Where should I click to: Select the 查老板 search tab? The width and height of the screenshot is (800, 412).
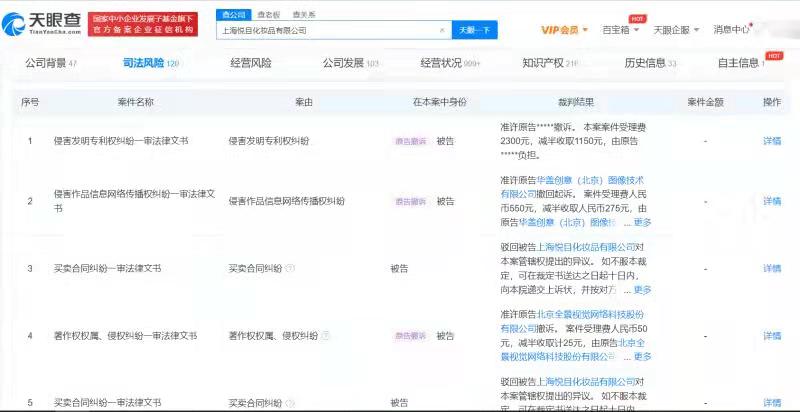coord(268,15)
